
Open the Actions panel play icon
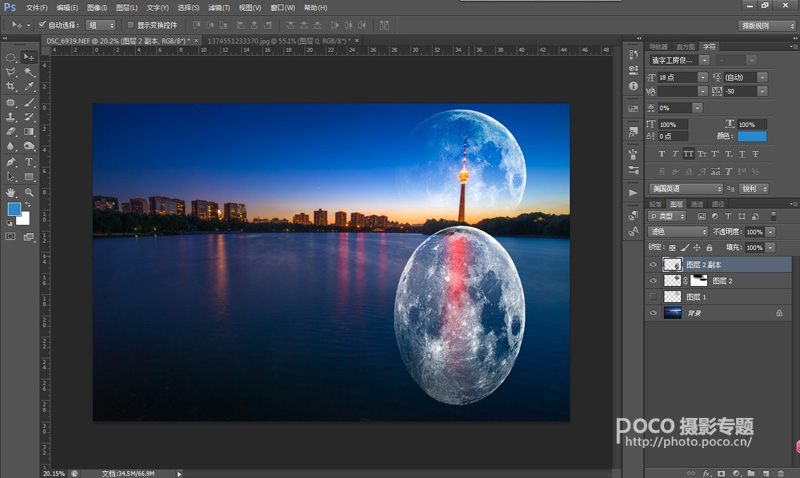click(x=633, y=193)
